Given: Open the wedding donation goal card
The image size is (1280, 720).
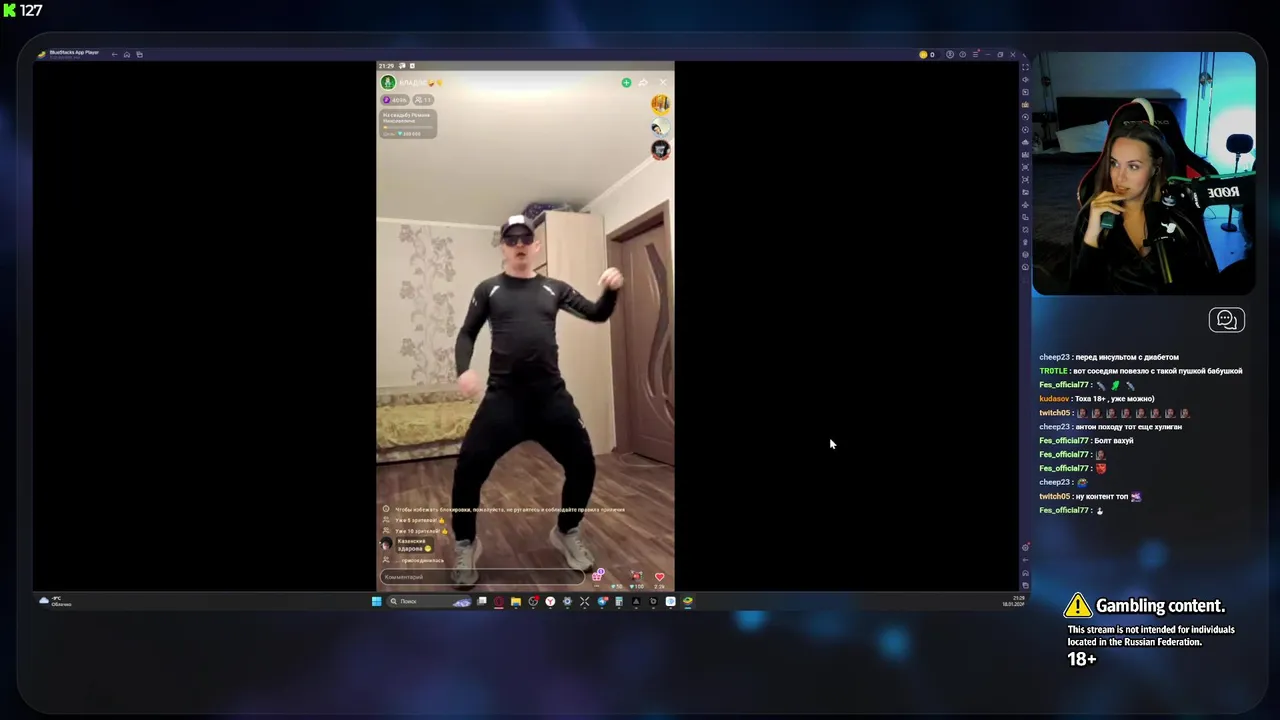Looking at the screenshot, I should [x=408, y=123].
